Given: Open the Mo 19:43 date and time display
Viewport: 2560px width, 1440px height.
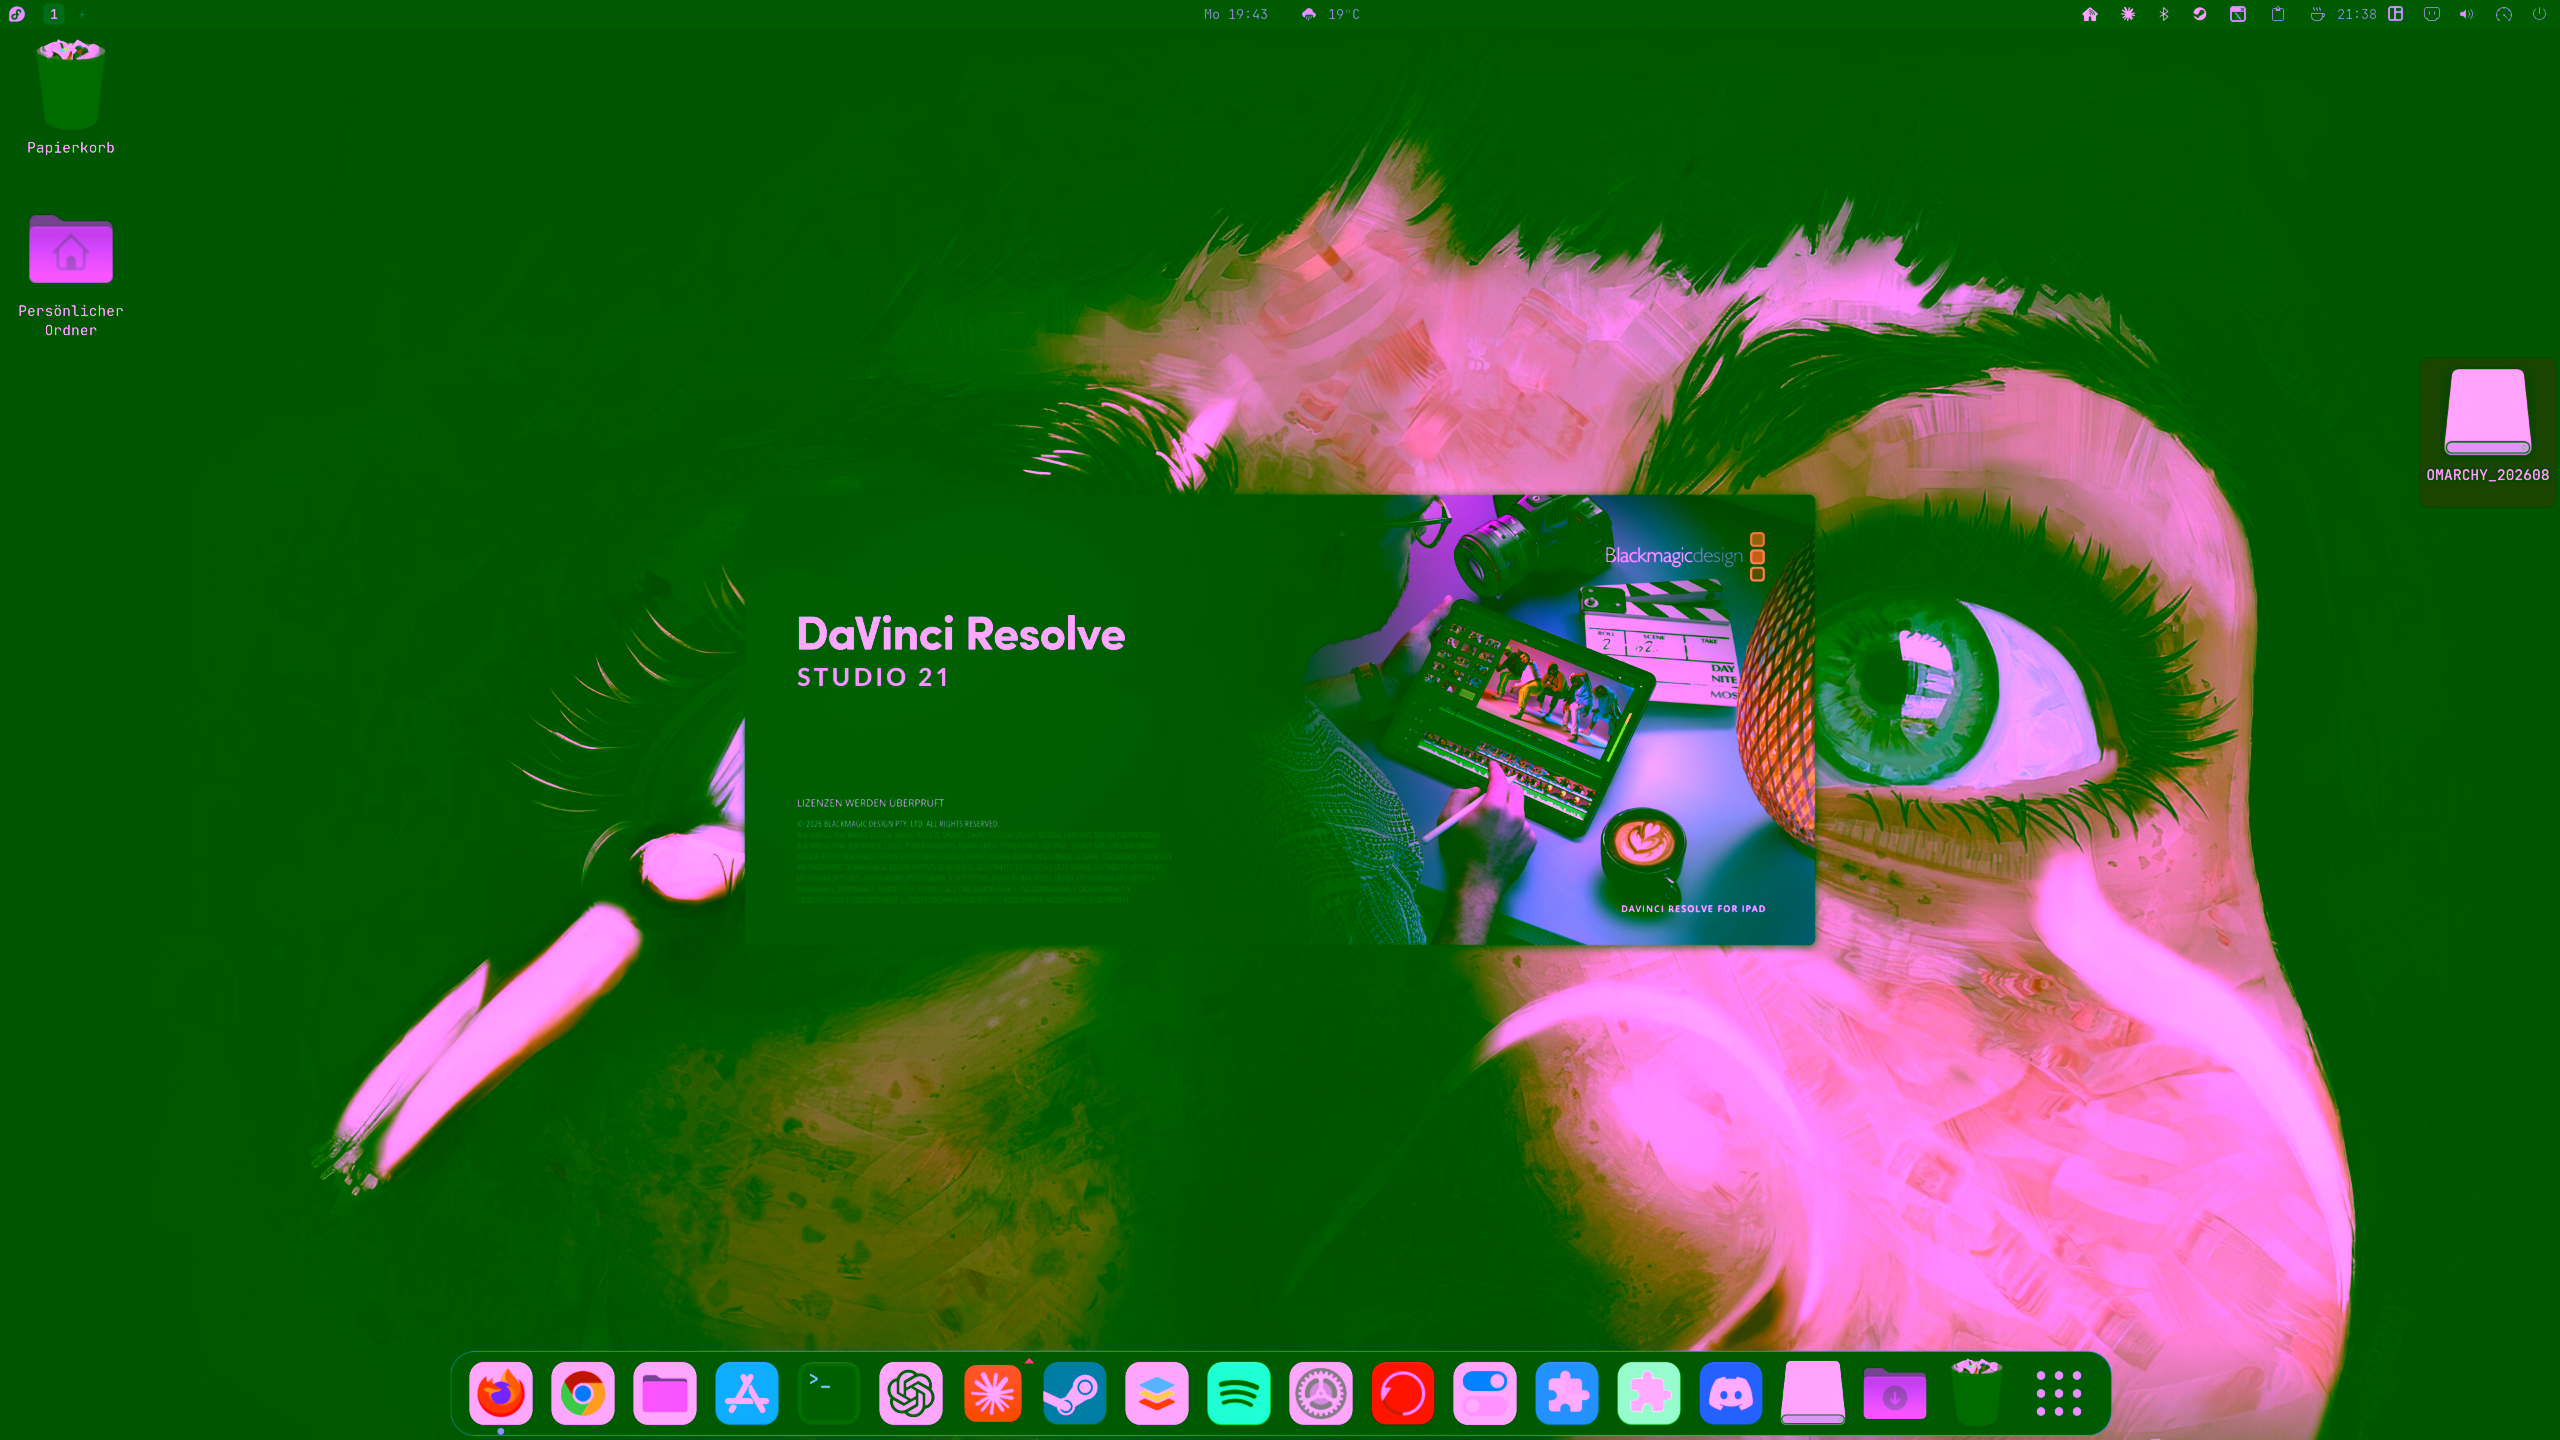Looking at the screenshot, I should coord(1236,14).
